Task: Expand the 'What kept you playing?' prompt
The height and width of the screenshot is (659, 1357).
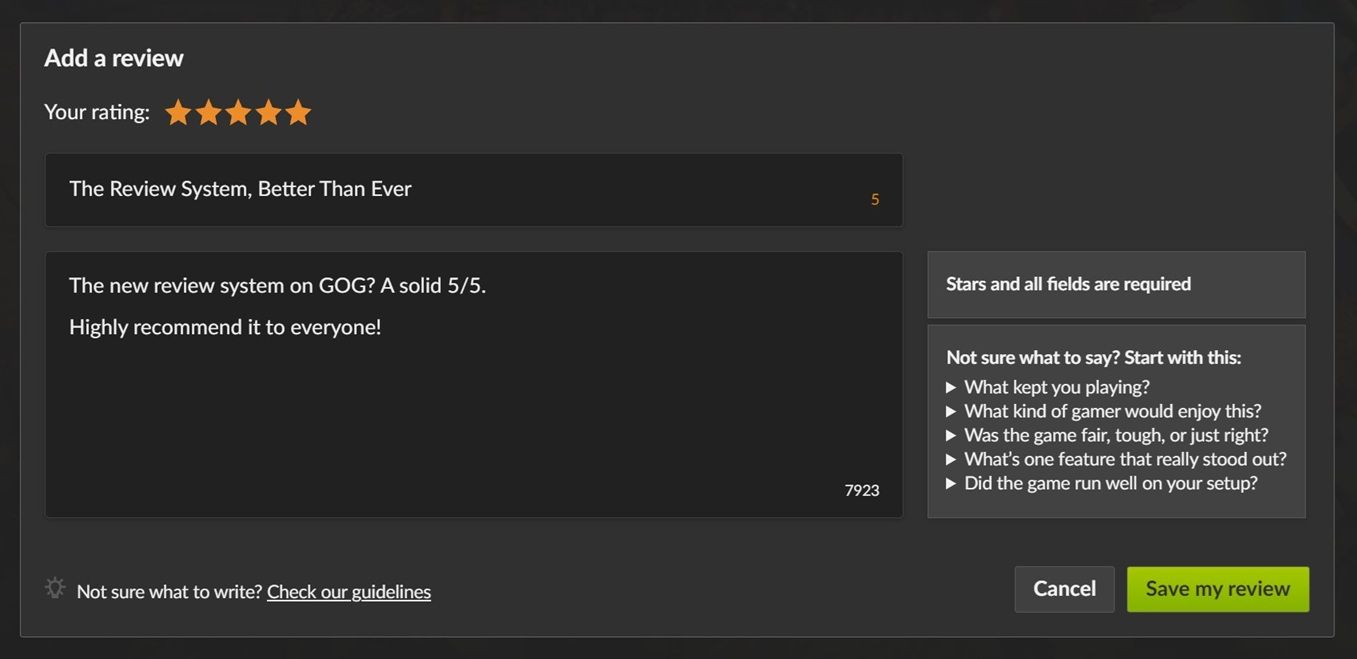Action: pyautogui.click(x=1056, y=387)
